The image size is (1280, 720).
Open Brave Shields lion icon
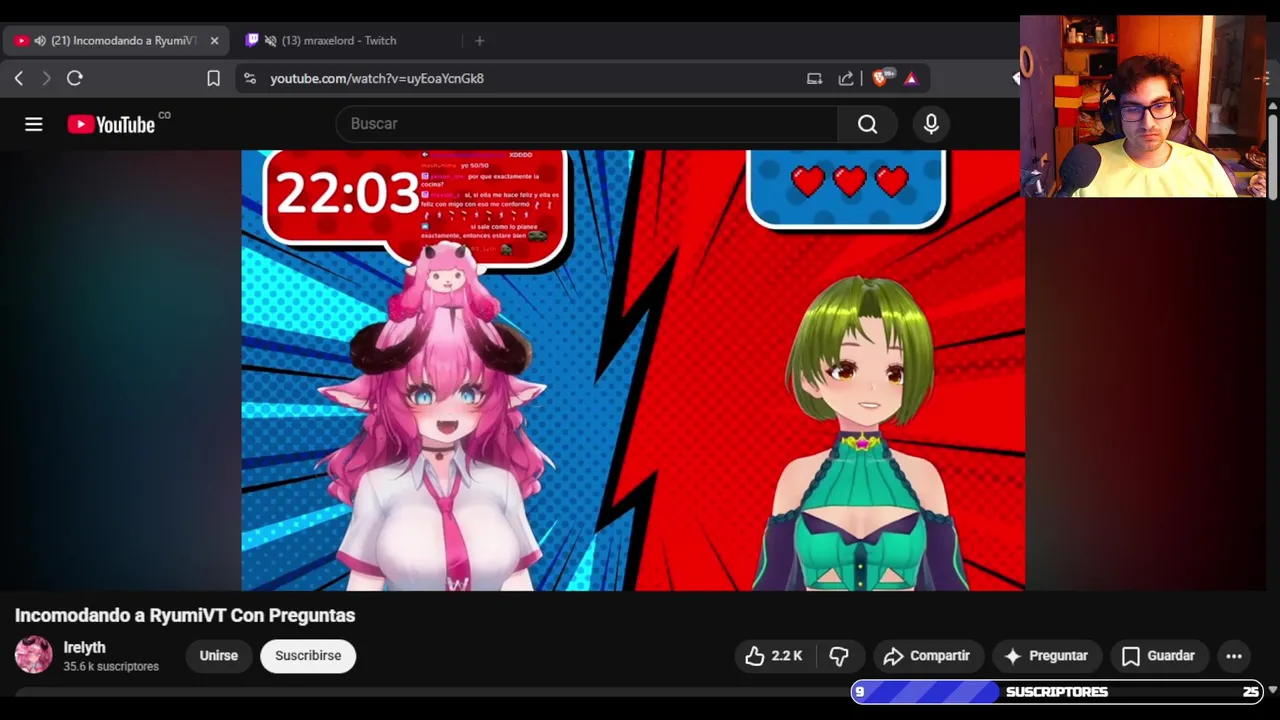[x=880, y=78]
